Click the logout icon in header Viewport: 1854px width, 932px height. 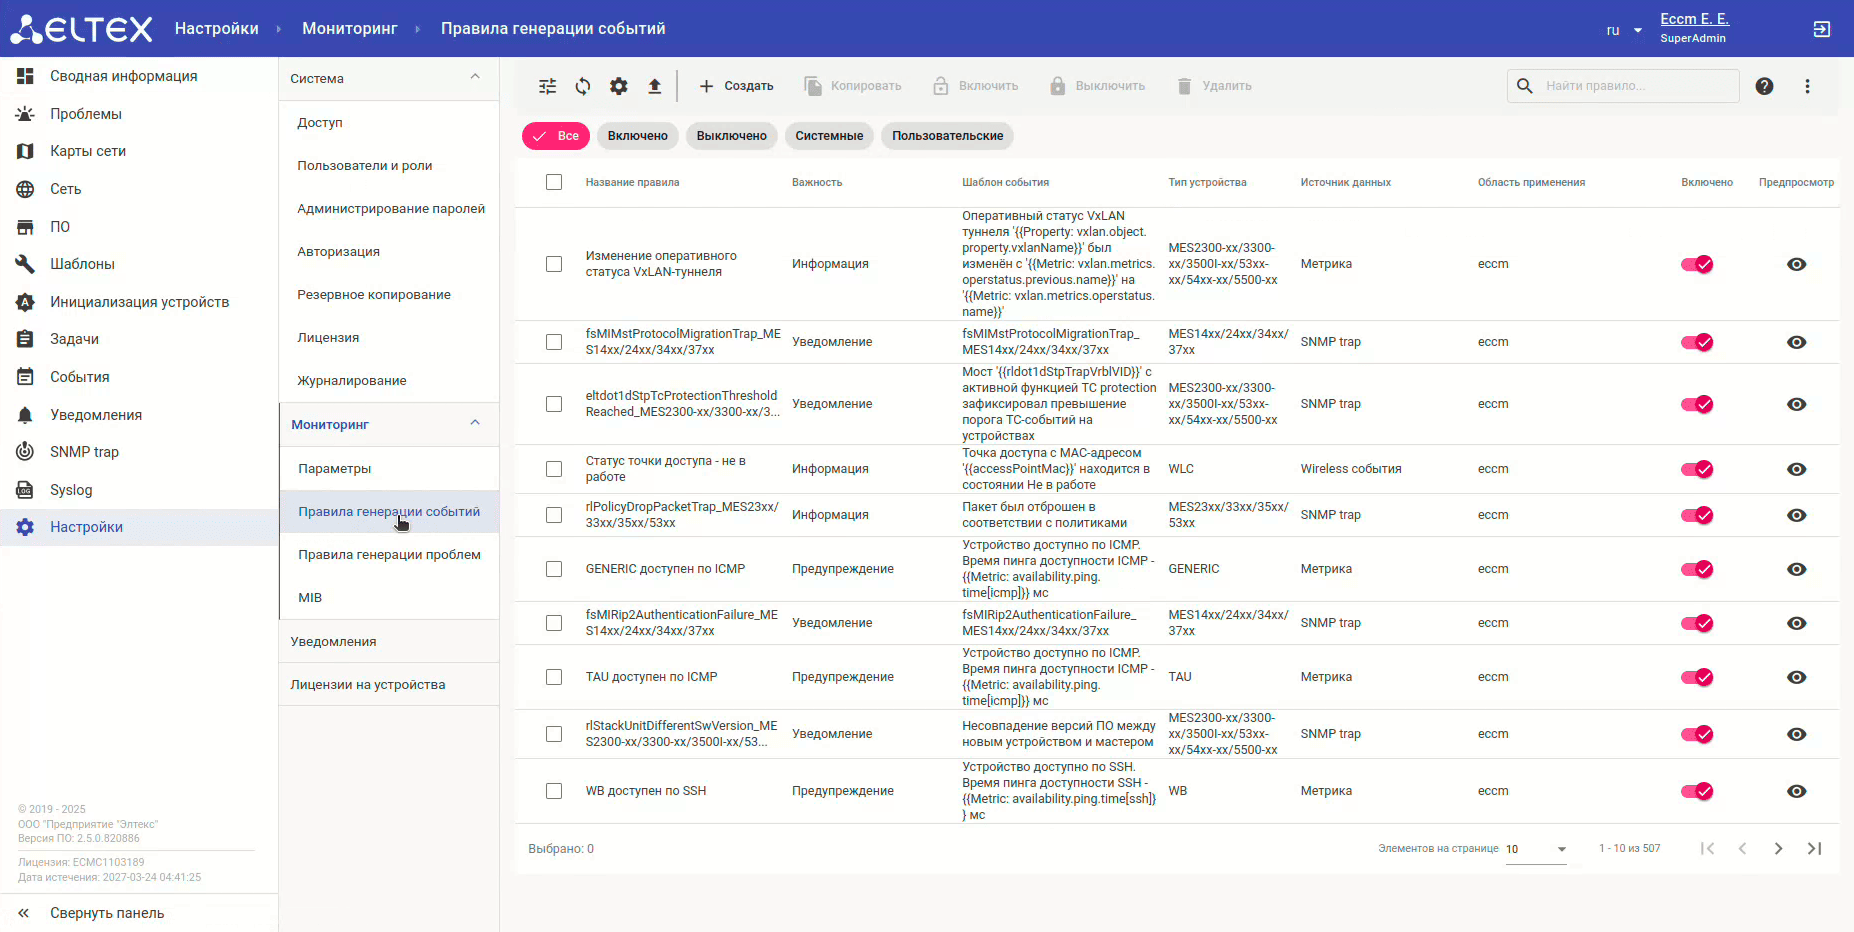[1821, 29]
